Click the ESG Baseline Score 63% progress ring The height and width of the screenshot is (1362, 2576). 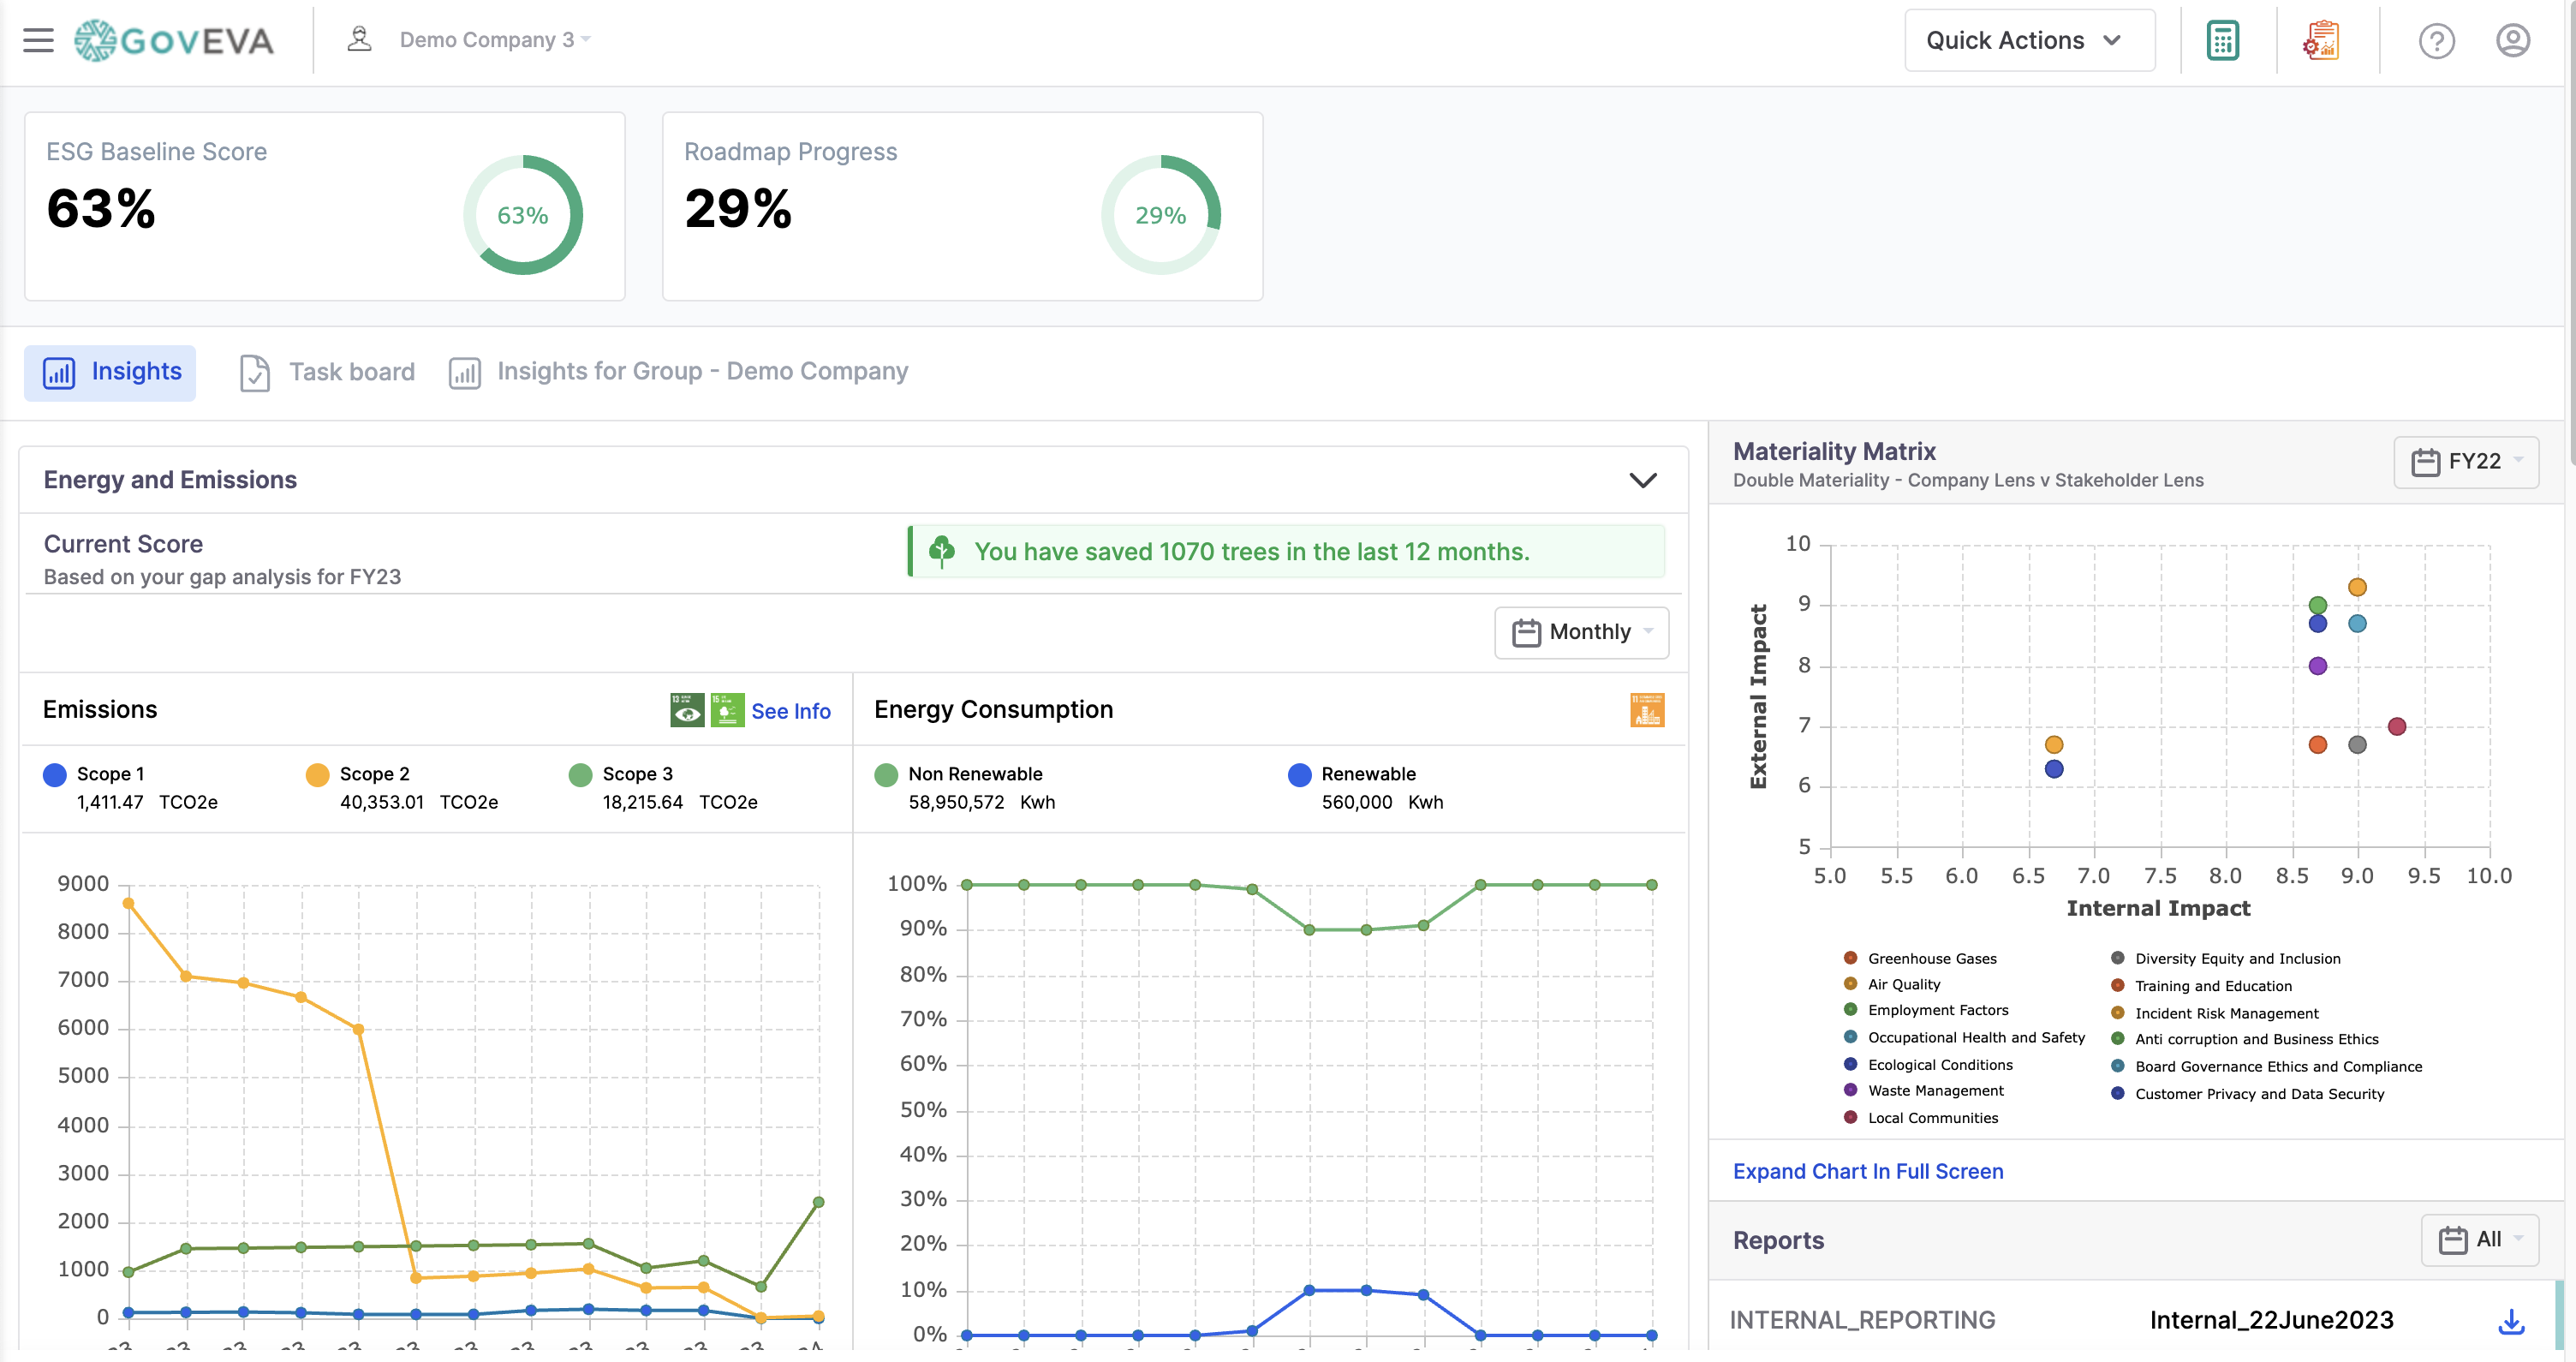click(x=522, y=215)
